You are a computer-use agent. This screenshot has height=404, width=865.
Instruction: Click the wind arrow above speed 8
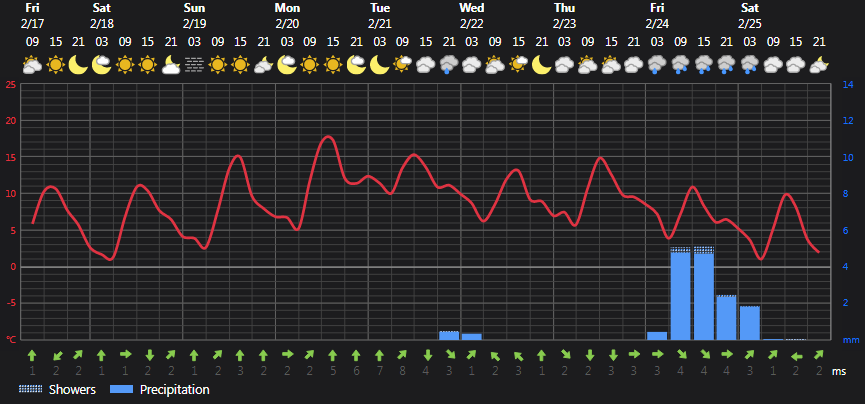(403, 354)
